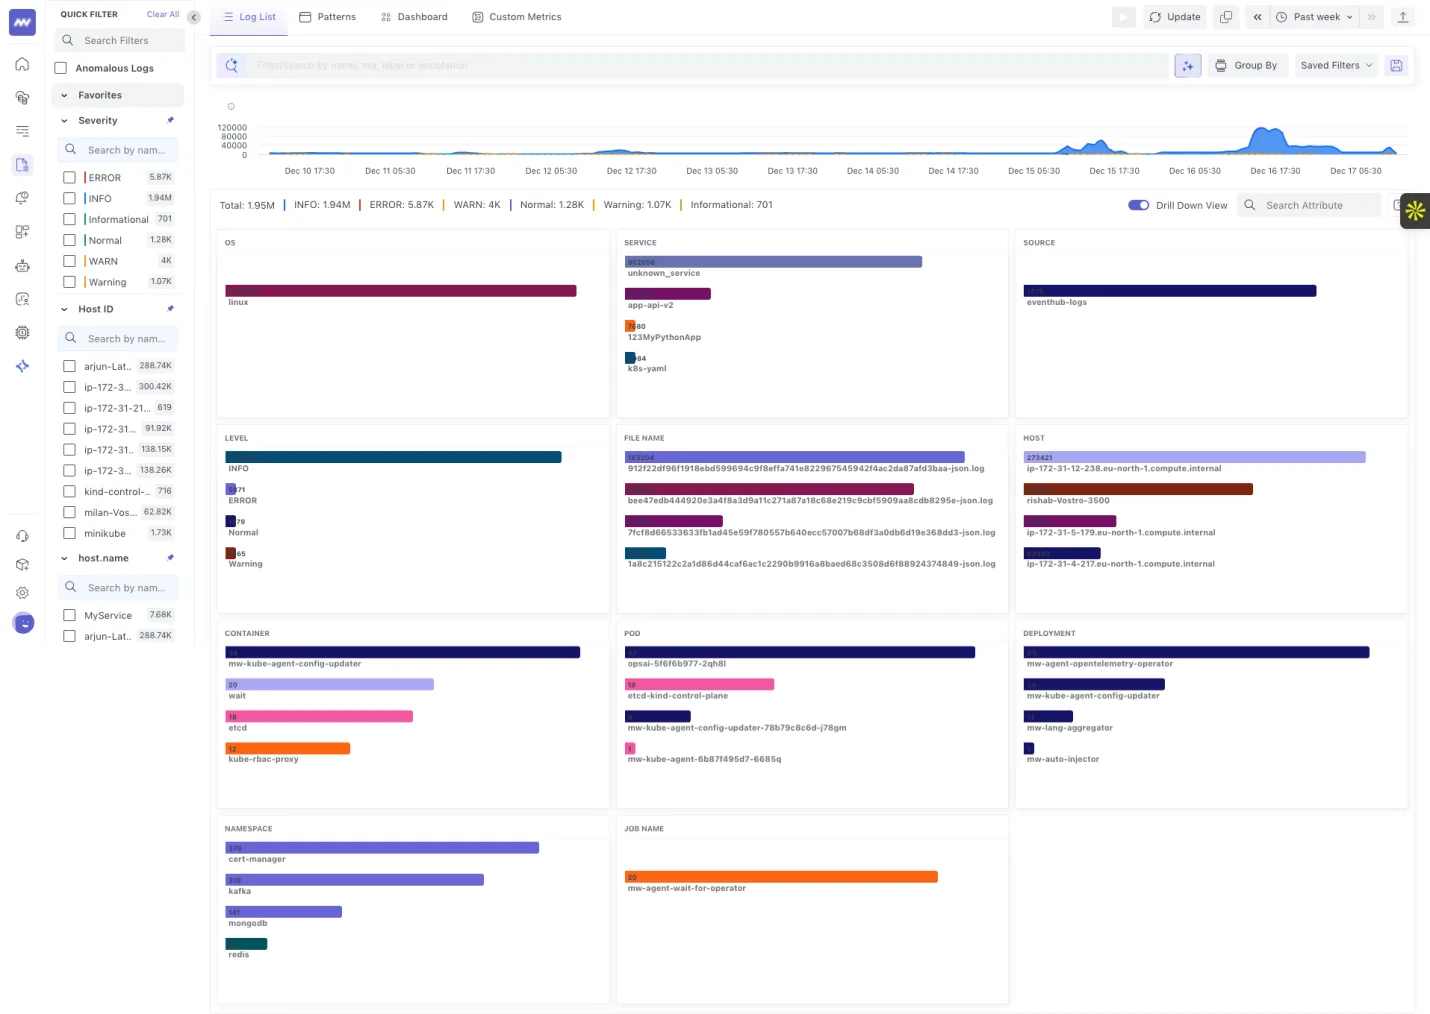
Task: Click the pin icon beside Severity
Action: click(x=170, y=121)
